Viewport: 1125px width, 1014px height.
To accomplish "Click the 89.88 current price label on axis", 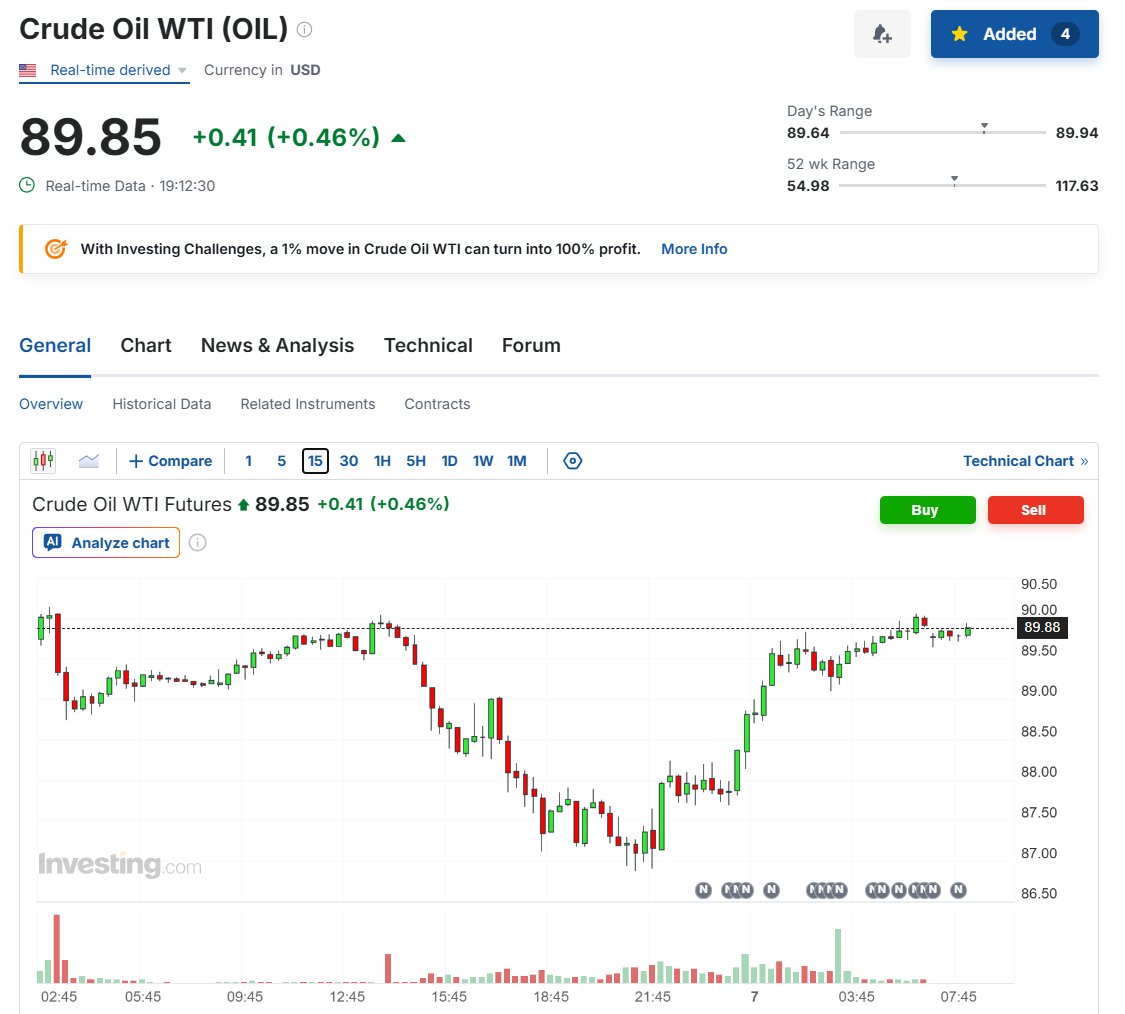I will pos(1042,627).
